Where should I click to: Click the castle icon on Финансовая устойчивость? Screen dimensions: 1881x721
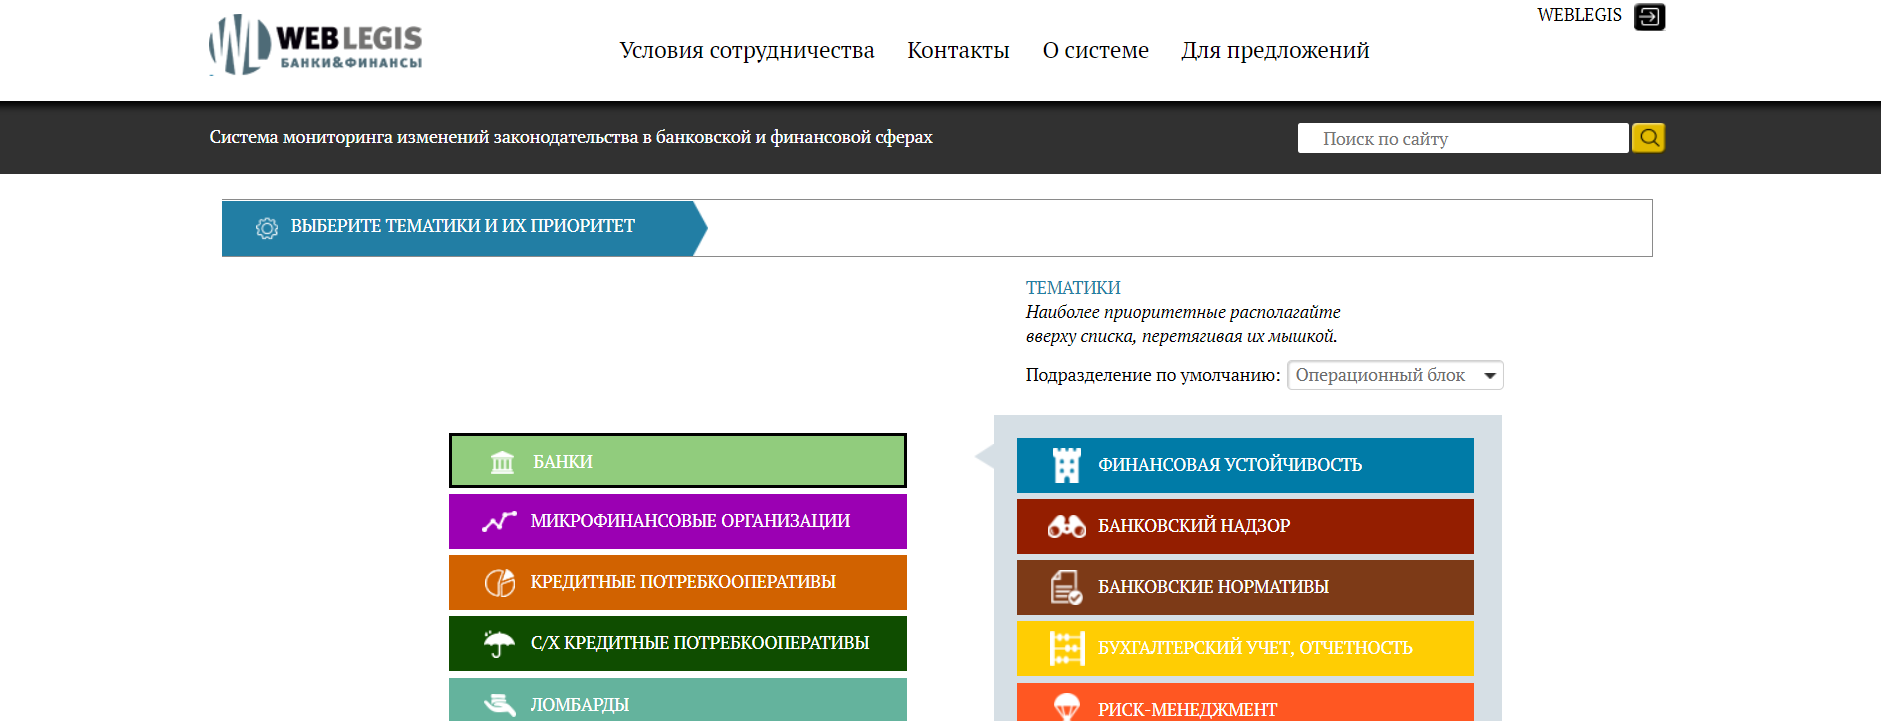(1067, 465)
